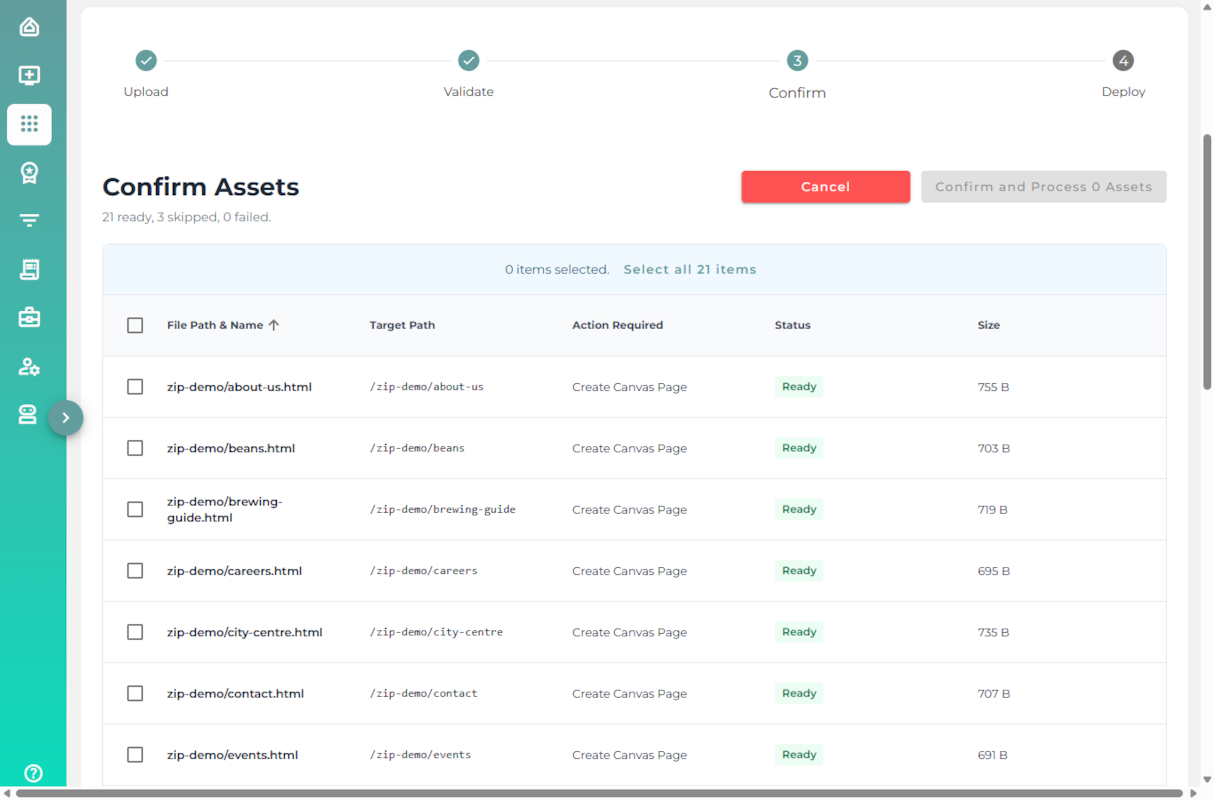Screen dimensions: 1214x800
Task: Click the 735 B size value
Action: (993, 632)
